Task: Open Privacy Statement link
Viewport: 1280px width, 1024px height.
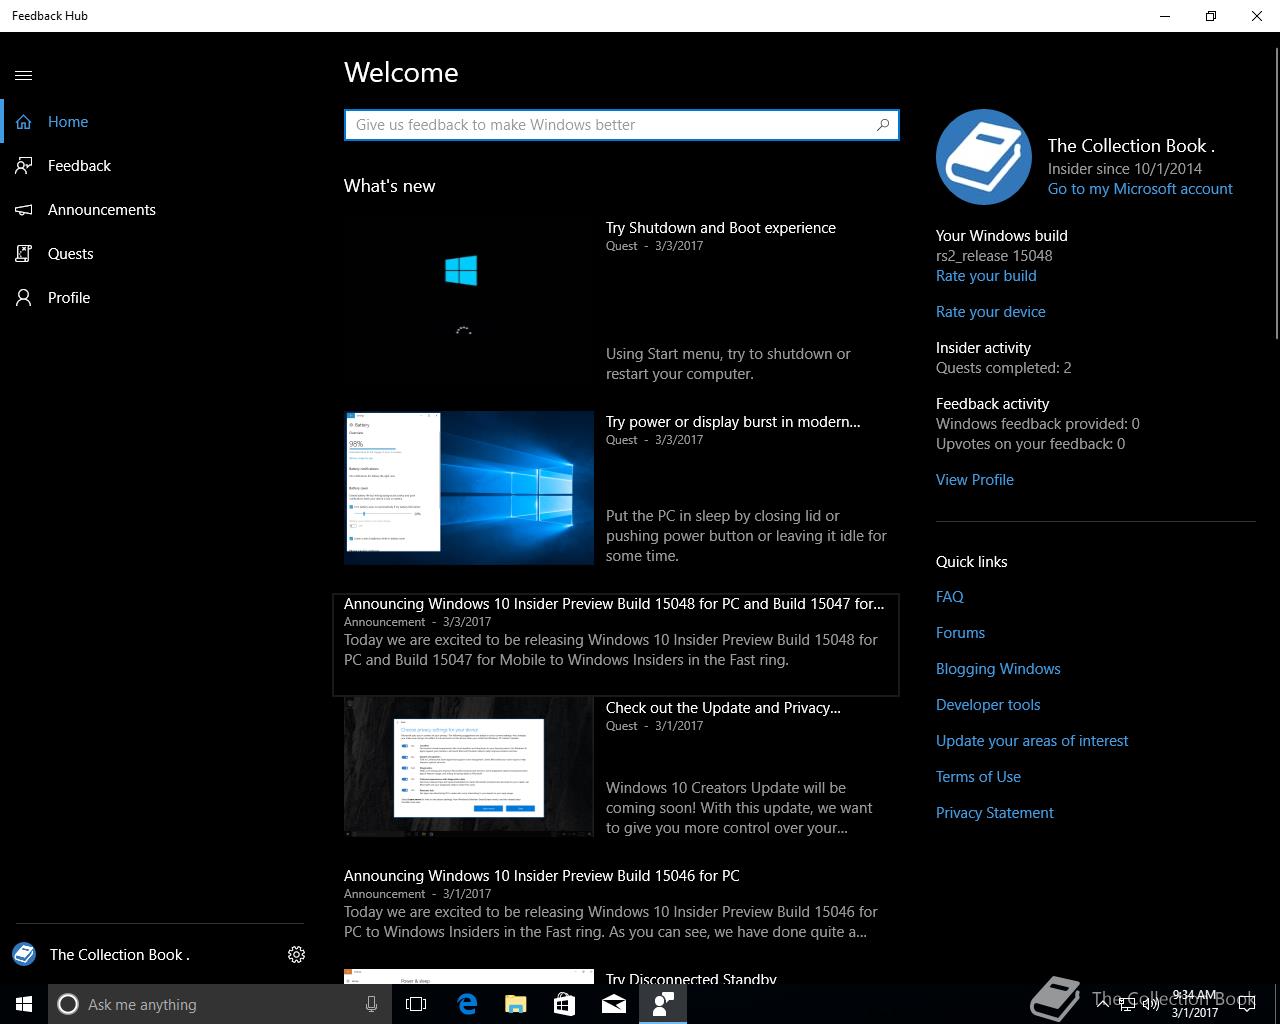Action: [x=995, y=813]
